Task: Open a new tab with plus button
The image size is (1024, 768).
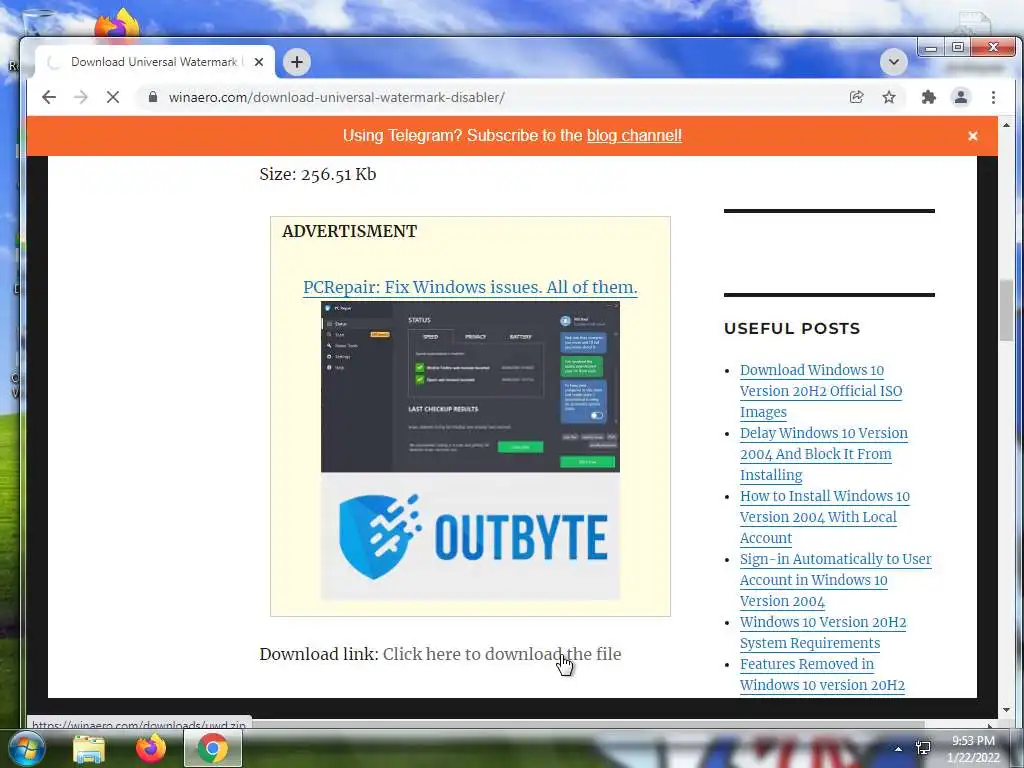Action: click(296, 62)
